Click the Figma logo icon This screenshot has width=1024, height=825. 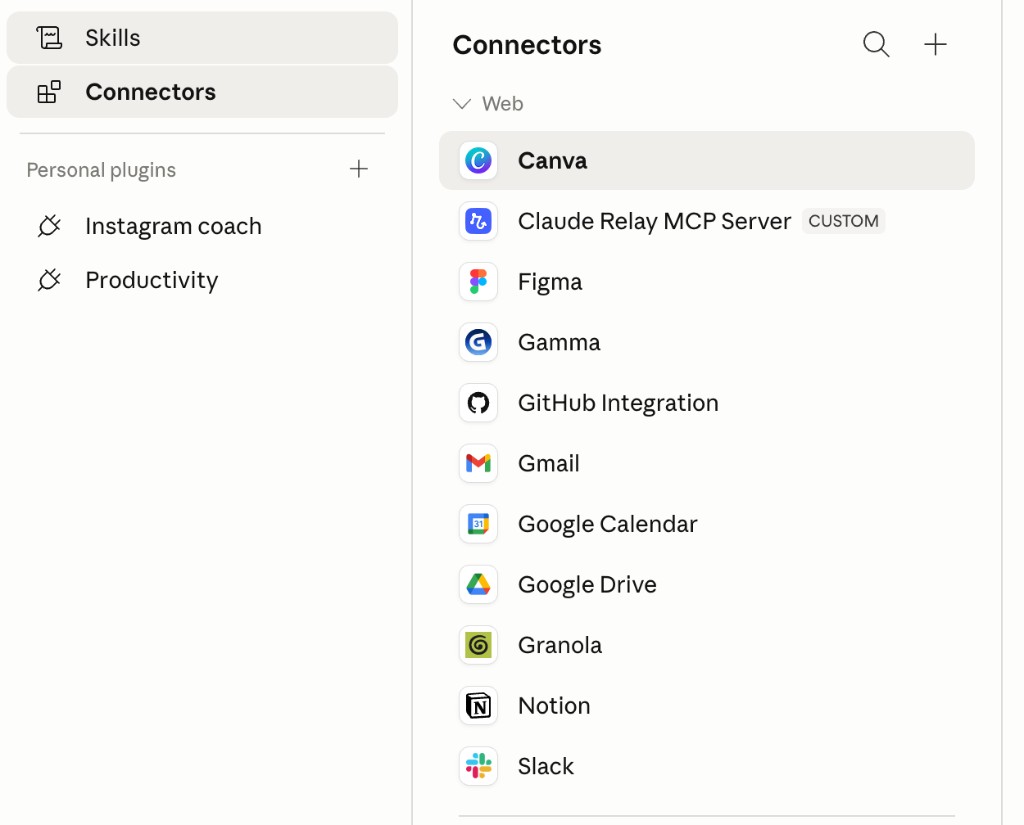click(x=478, y=282)
